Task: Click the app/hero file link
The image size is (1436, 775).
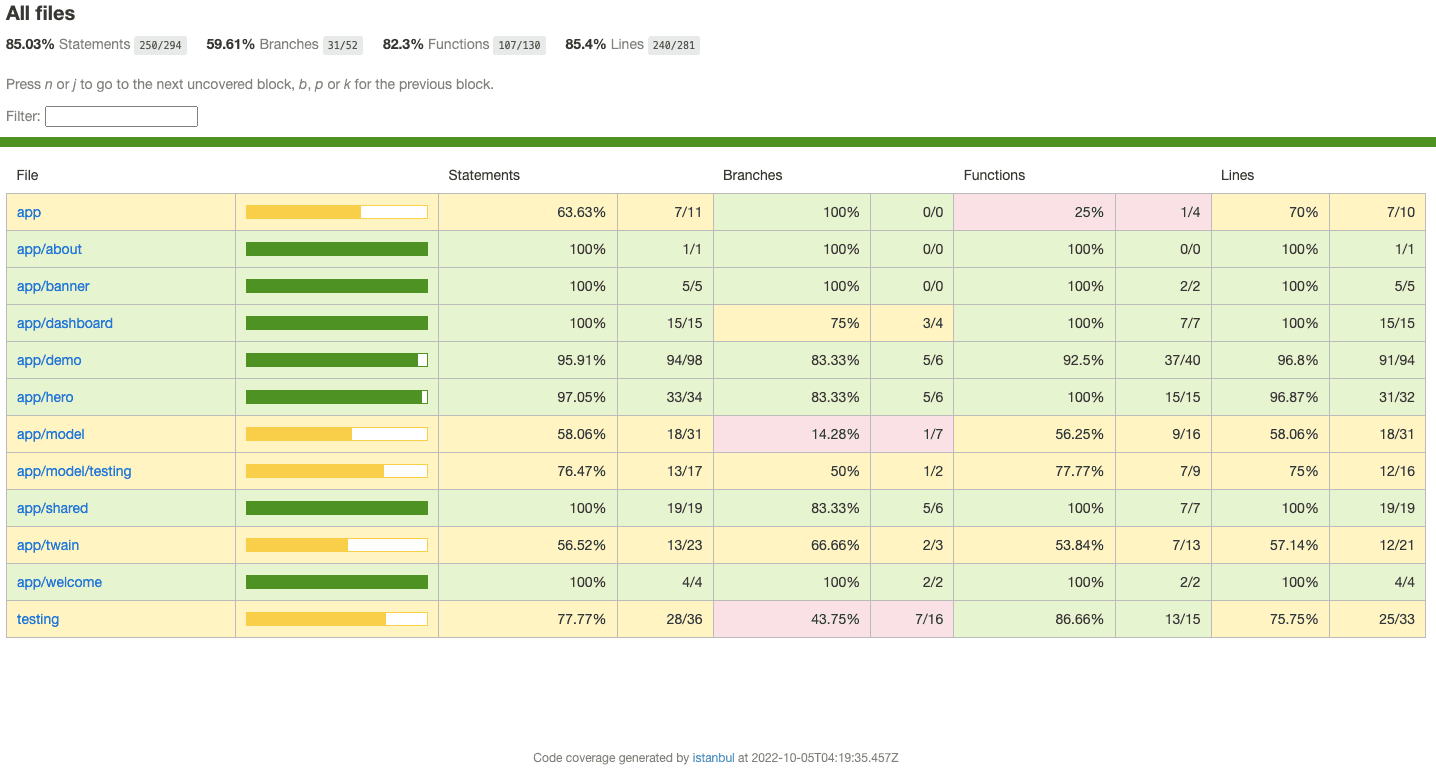Action: [45, 397]
